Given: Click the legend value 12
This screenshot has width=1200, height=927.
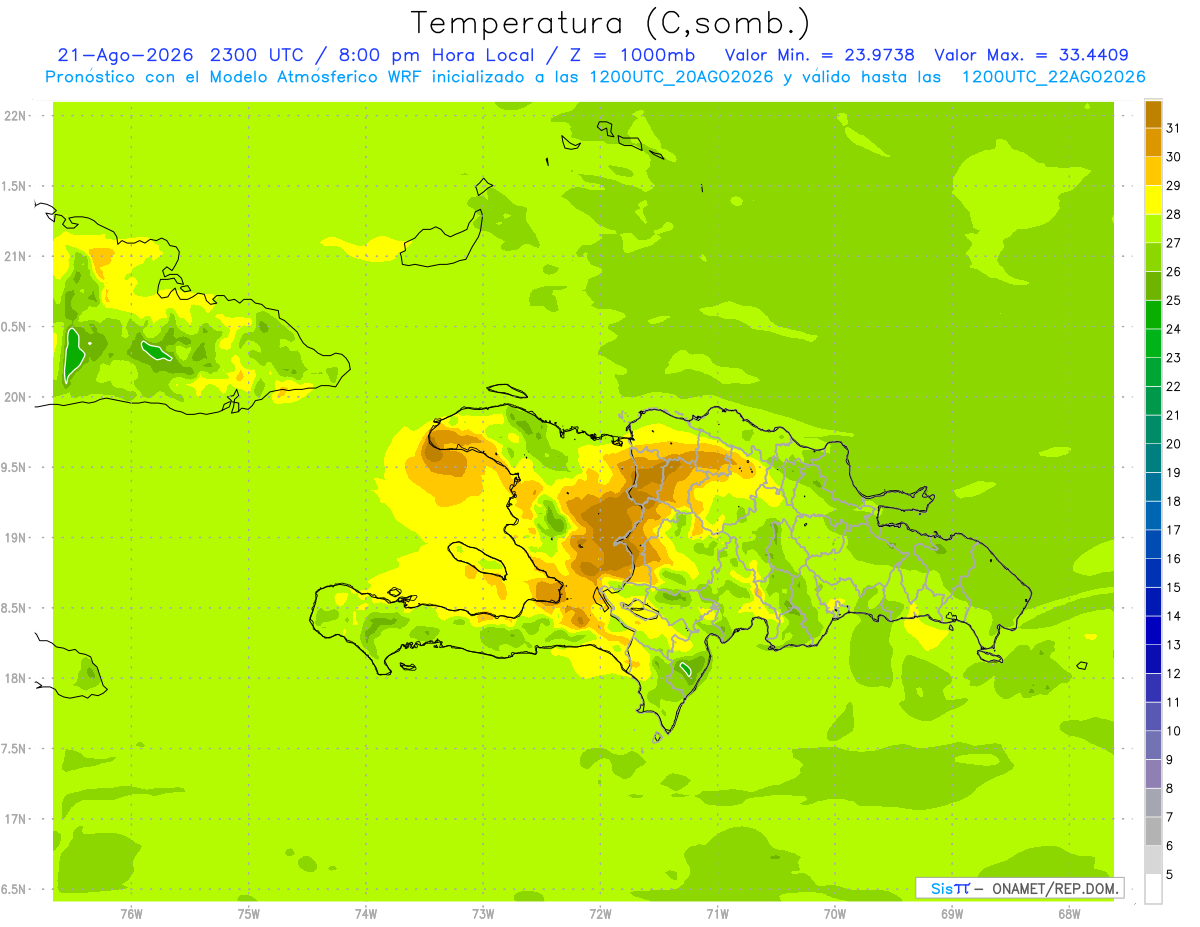Looking at the screenshot, I should [x=1174, y=674].
